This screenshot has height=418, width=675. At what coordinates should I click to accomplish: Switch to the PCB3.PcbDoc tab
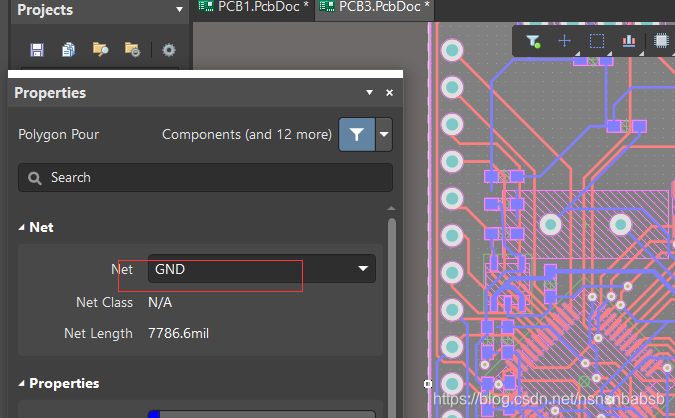pyautogui.click(x=374, y=7)
